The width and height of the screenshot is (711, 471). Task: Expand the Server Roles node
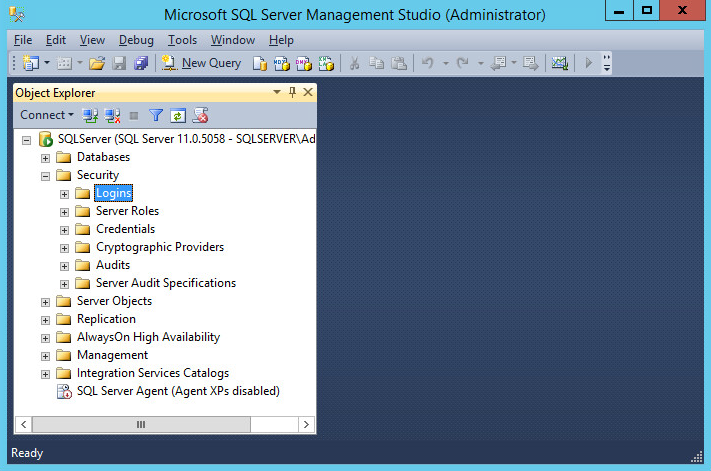click(64, 212)
